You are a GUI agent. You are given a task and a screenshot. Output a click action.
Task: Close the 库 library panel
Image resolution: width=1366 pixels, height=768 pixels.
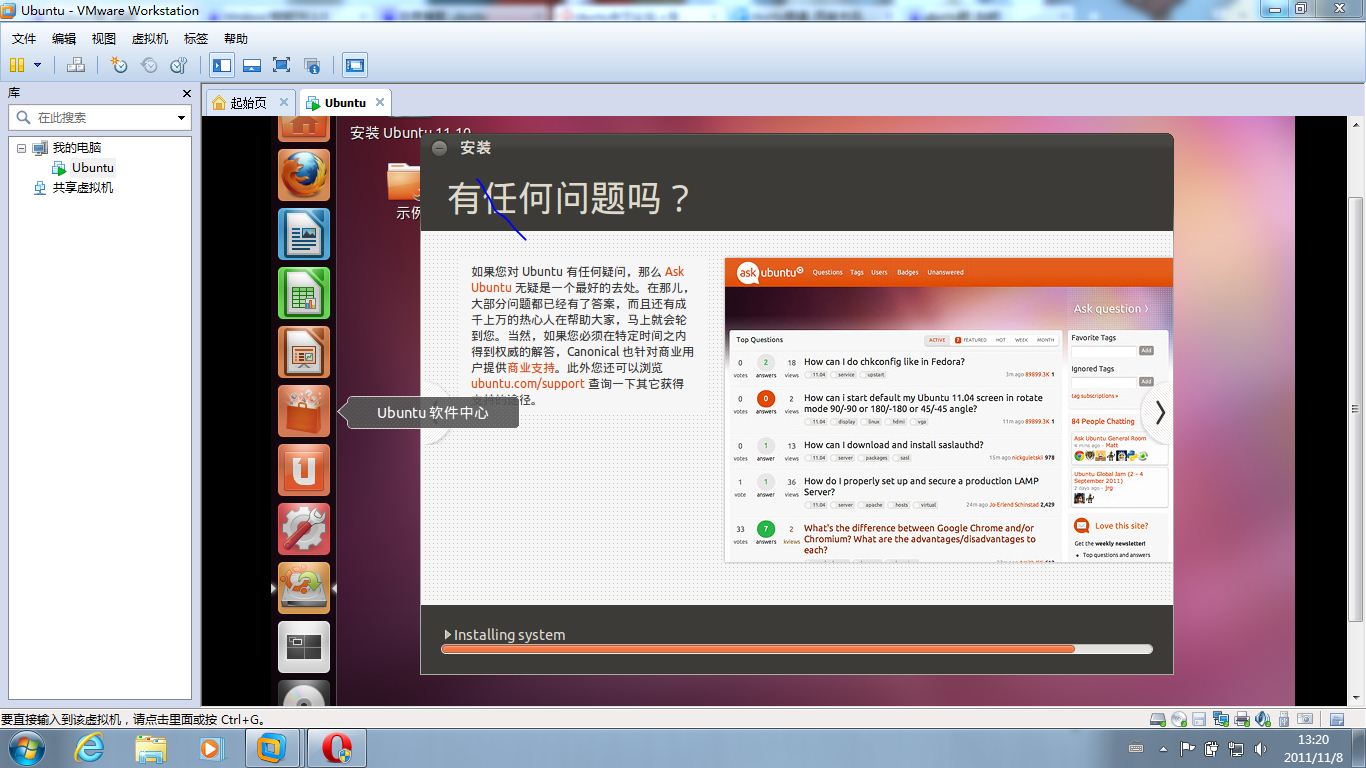pos(186,93)
